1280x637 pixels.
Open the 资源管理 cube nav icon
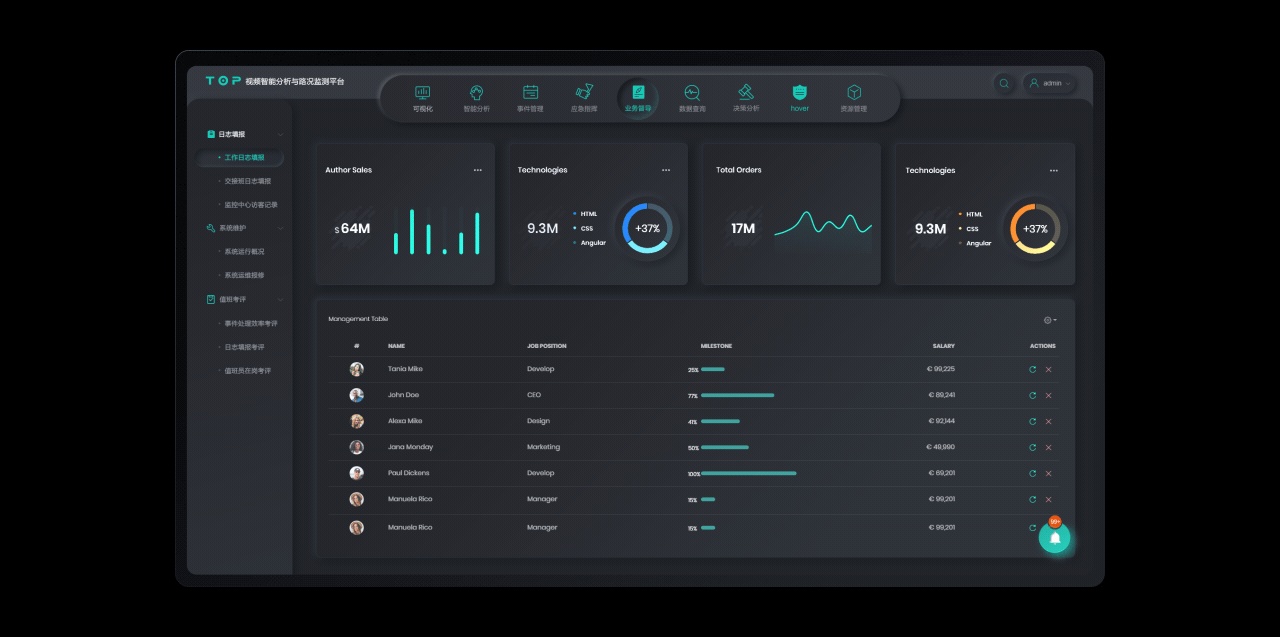[x=854, y=92]
